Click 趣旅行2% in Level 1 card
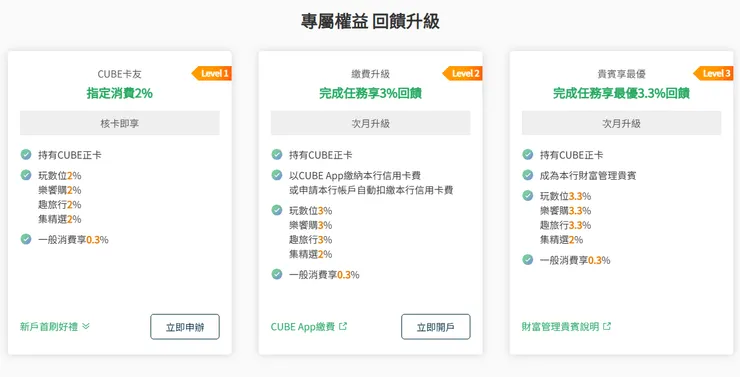 59,205
